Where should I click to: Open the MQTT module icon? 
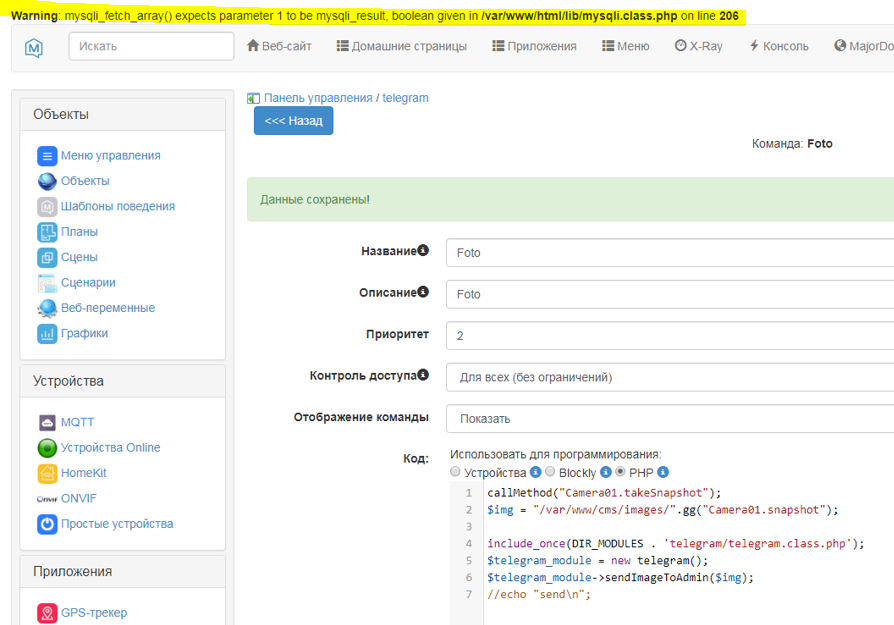coord(47,422)
